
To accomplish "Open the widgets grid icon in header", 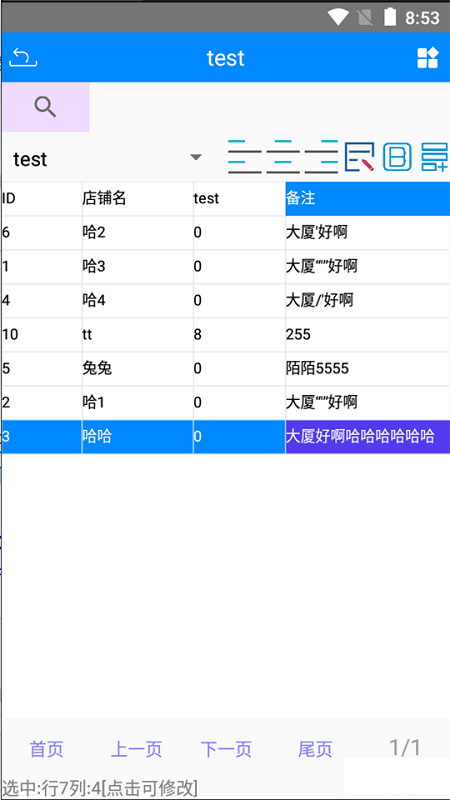I will (428, 58).
